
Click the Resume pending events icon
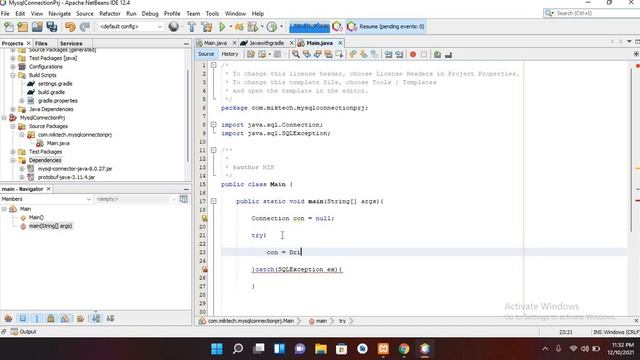351,27
